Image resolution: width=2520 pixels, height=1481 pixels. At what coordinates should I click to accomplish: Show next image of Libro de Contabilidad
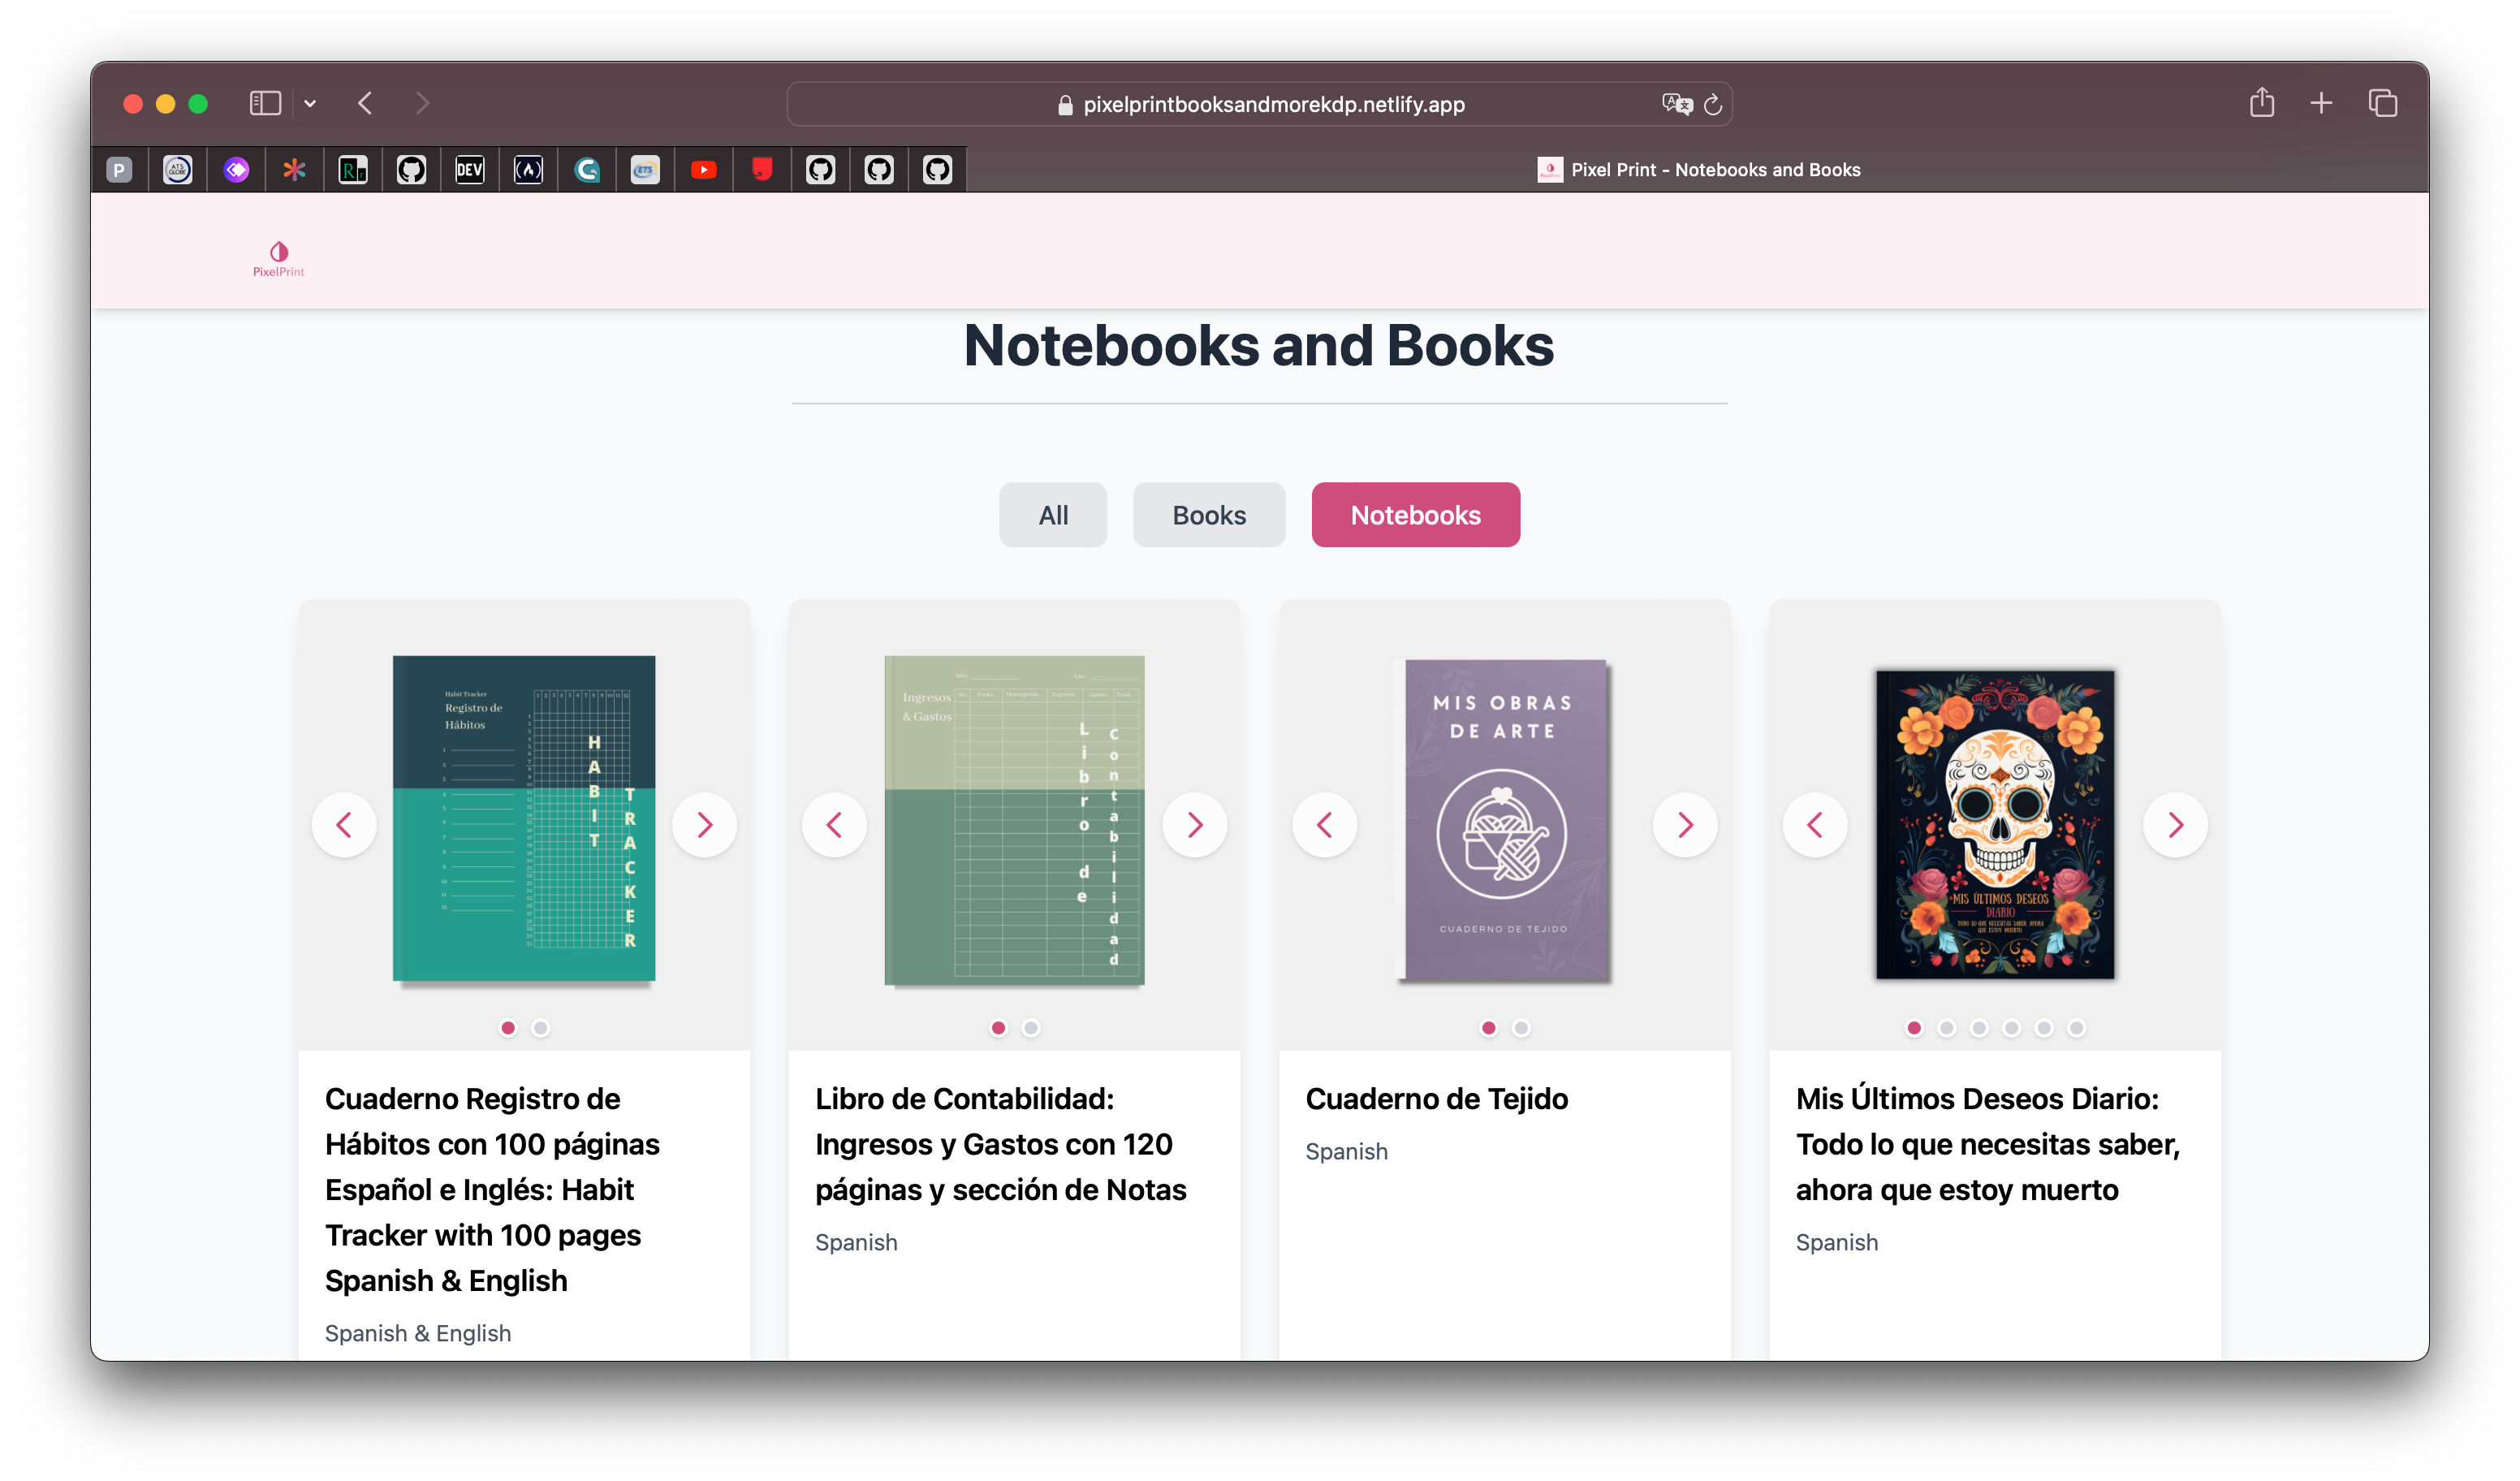click(1194, 825)
